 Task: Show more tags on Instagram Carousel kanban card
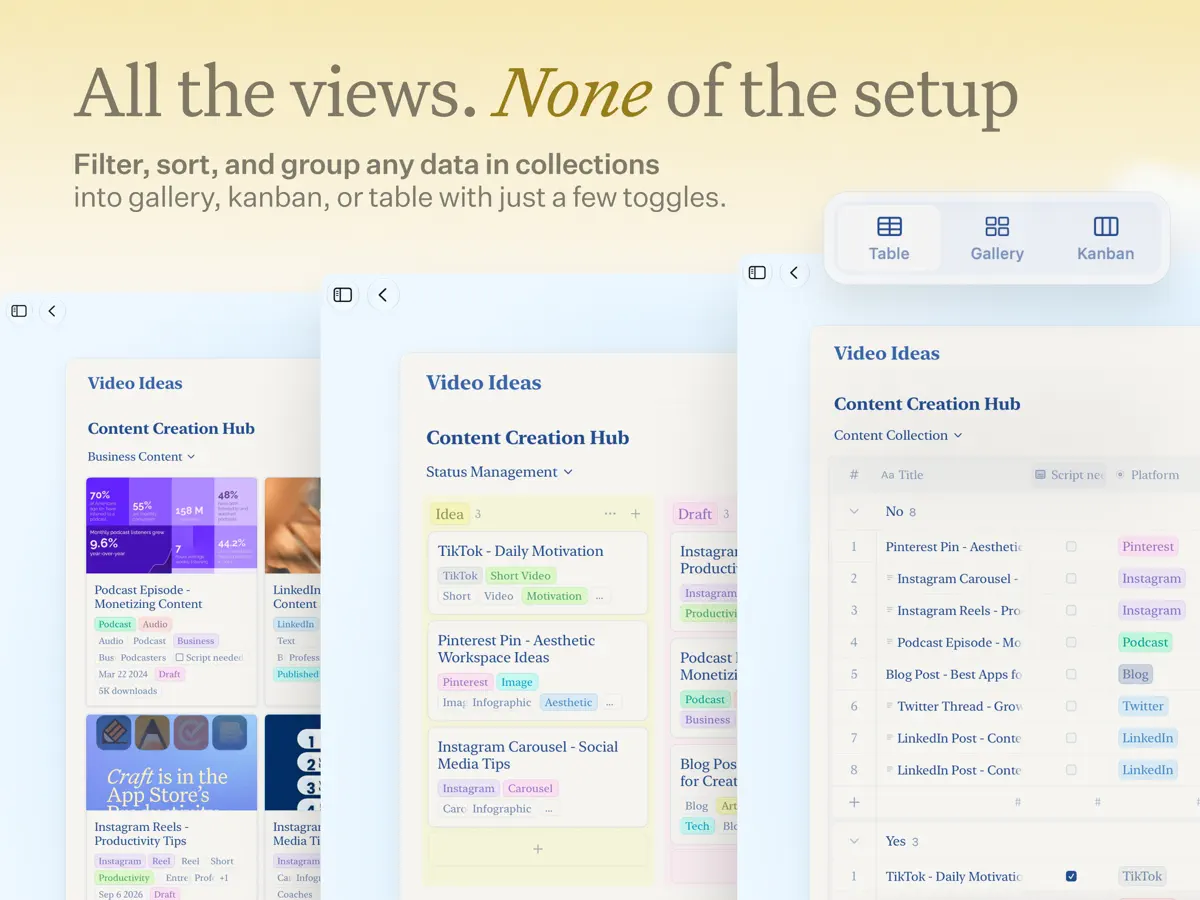point(549,809)
